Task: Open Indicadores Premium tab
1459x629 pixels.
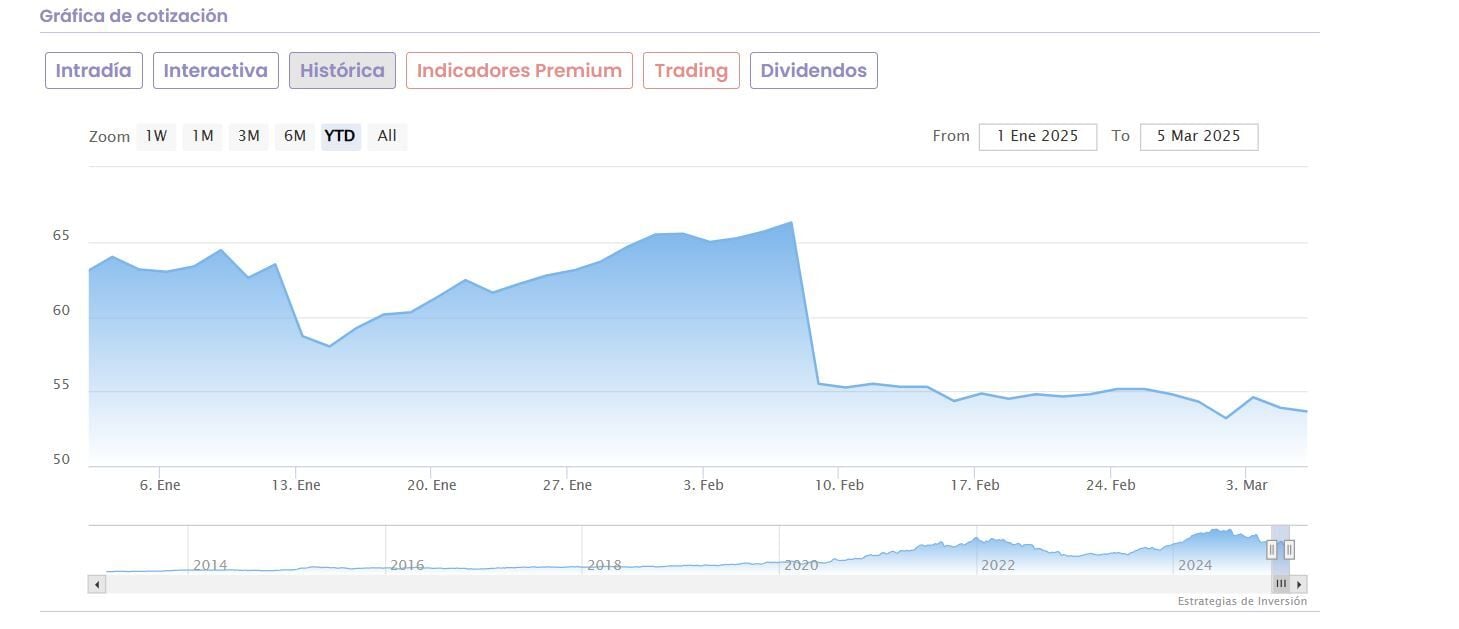Action: tap(519, 71)
